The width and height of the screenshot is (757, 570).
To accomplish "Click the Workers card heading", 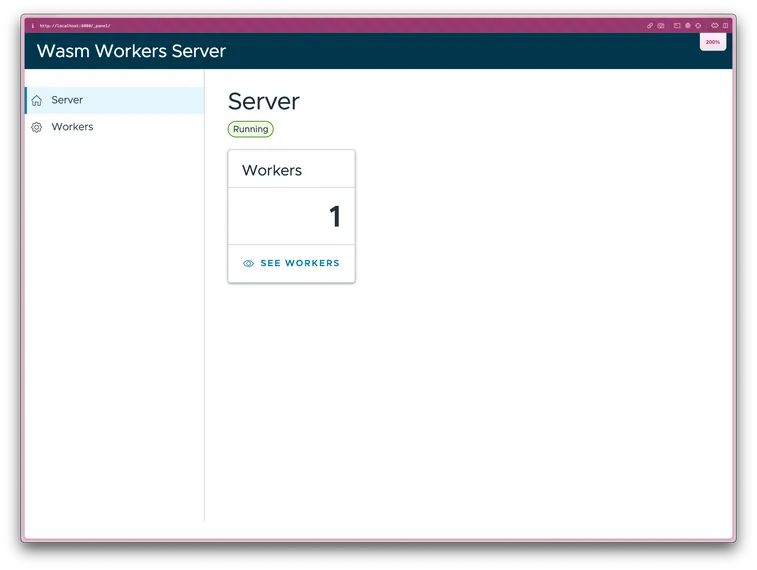I will point(272,170).
